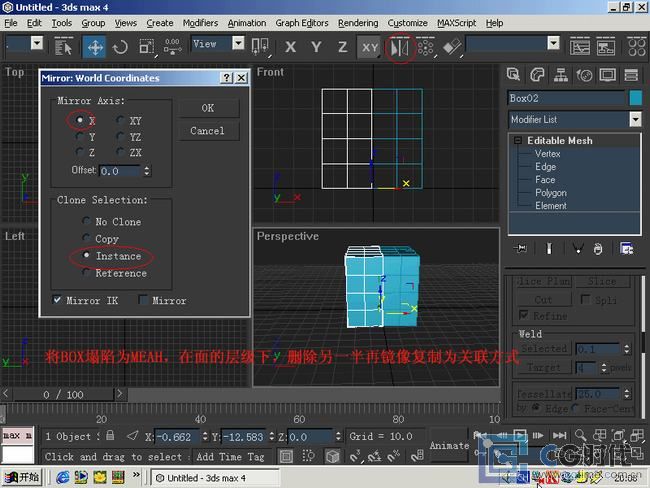Image resolution: width=650 pixels, height=488 pixels.
Task: Select ZX mirror axis radio button
Action: 120,152
